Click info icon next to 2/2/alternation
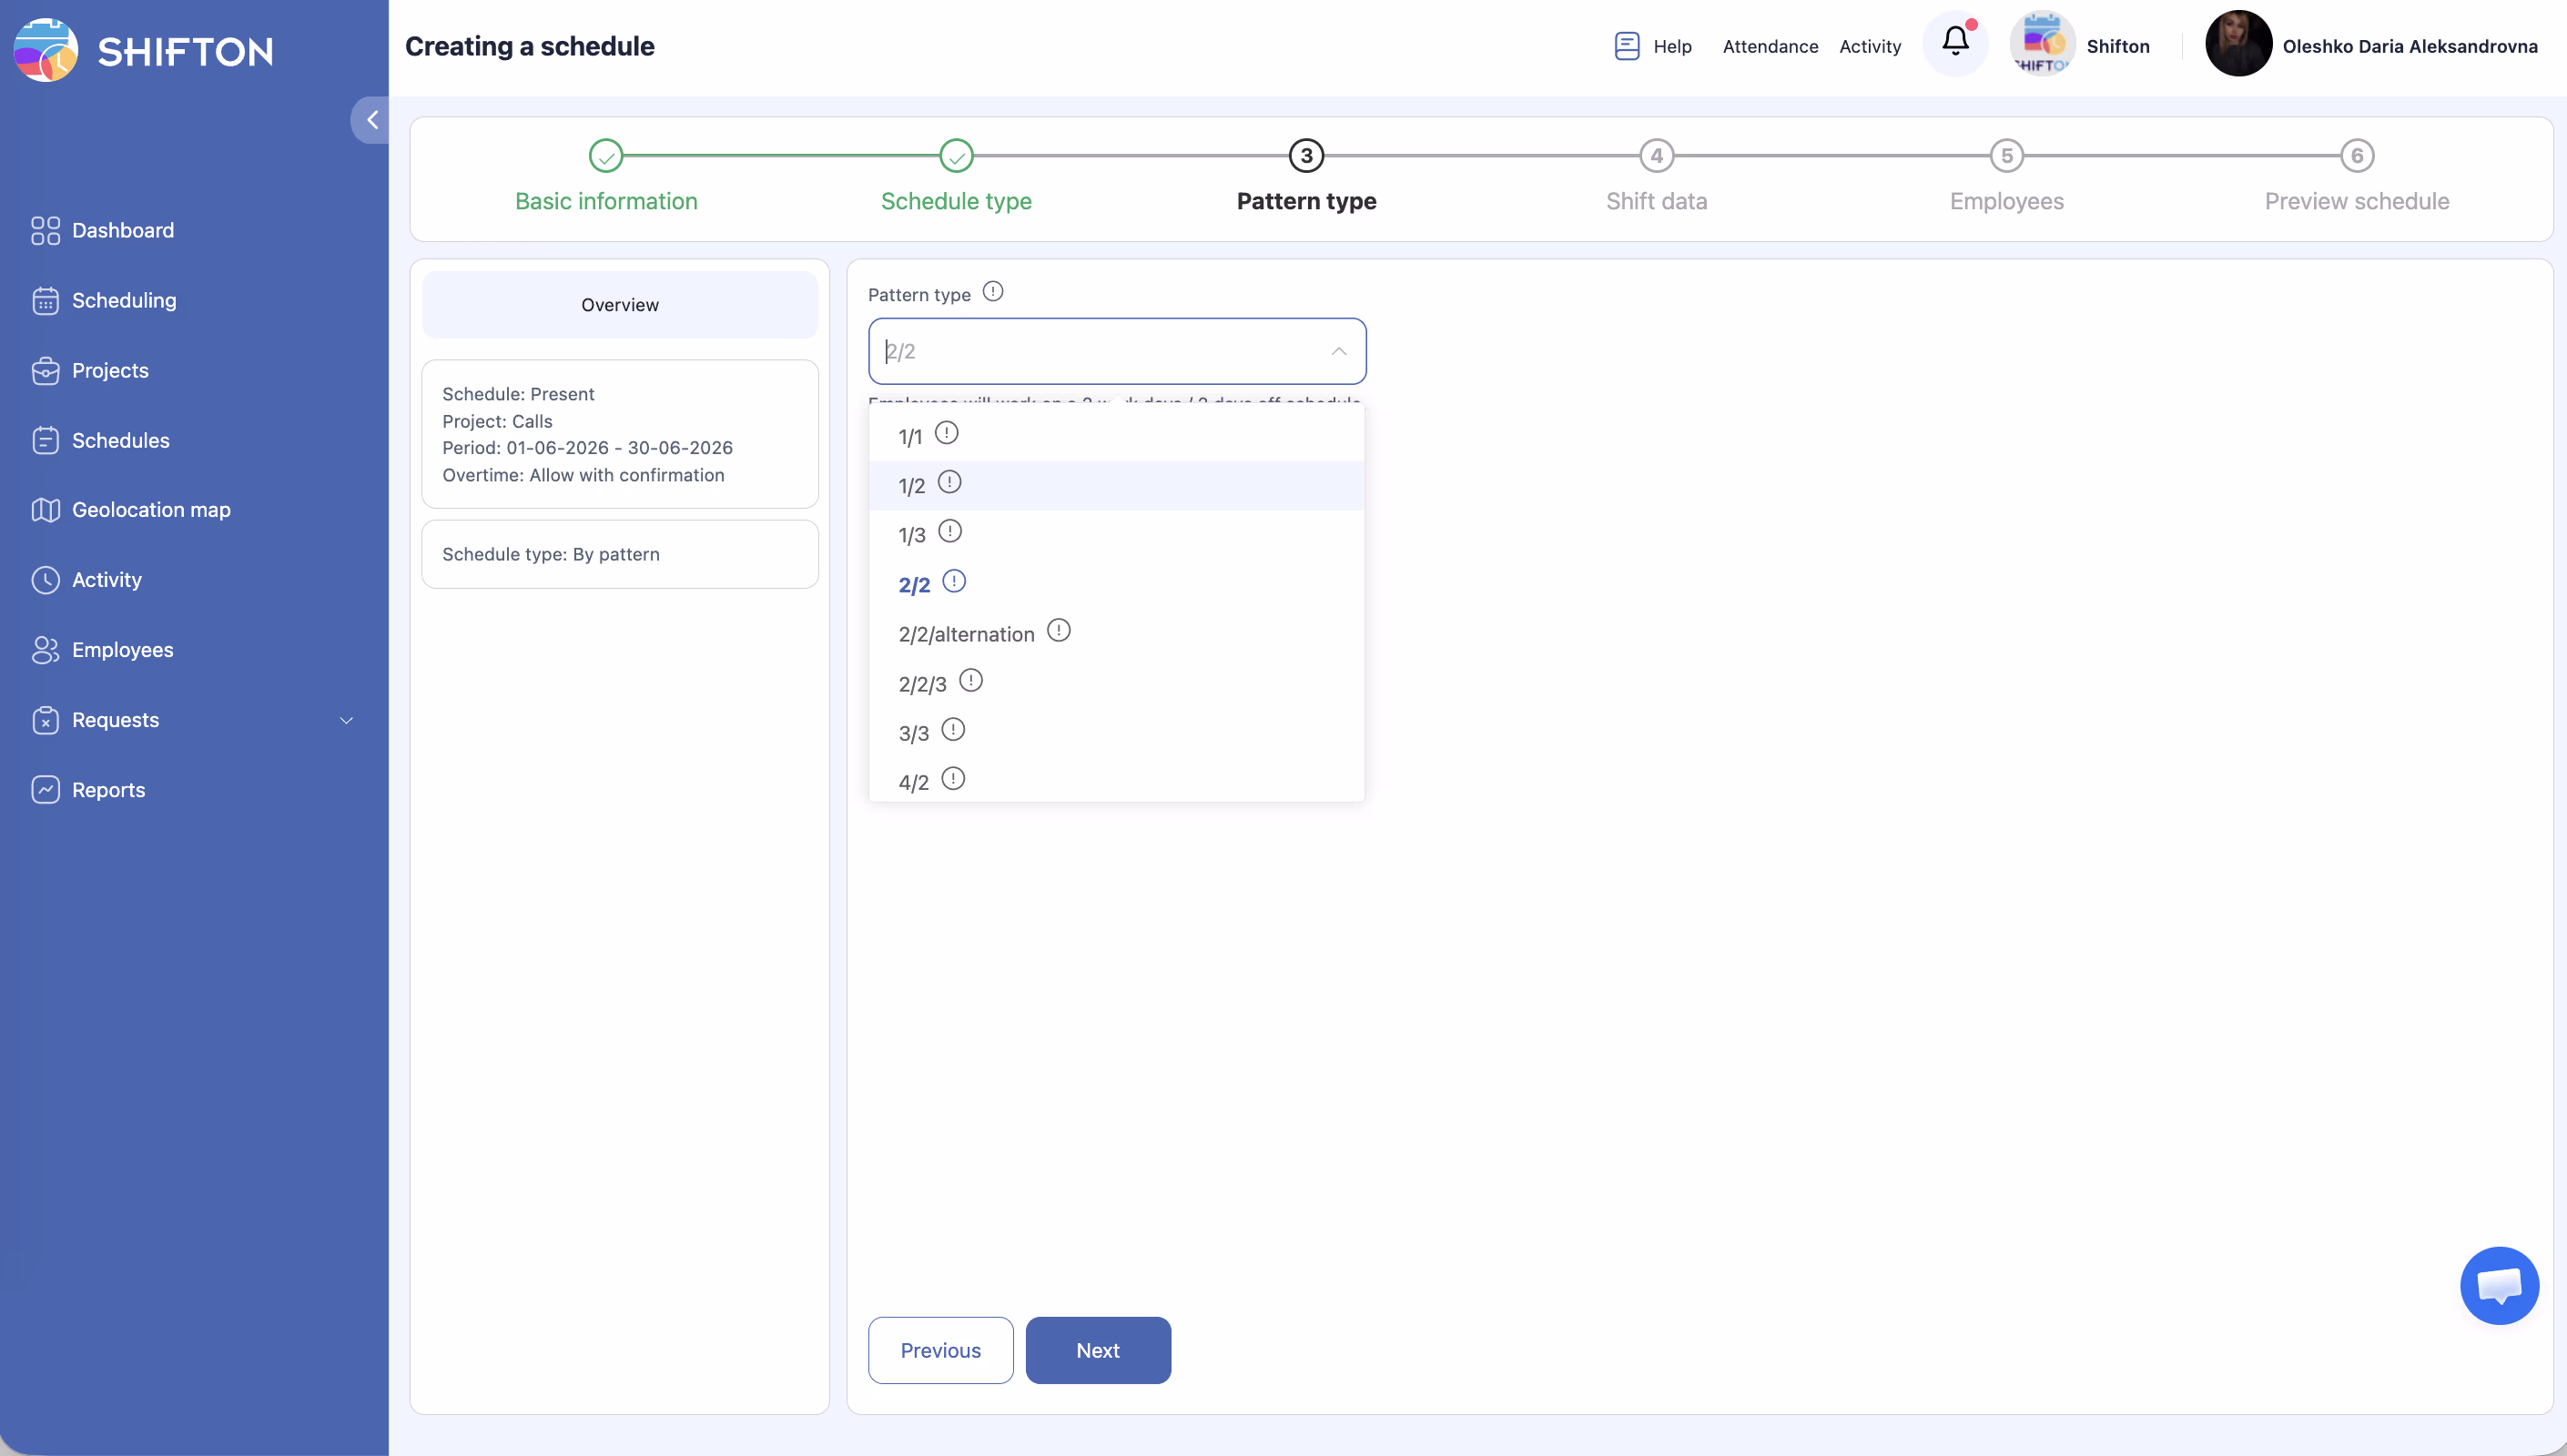This screenshot has height=1456, width=2567. click(1058, 631)
